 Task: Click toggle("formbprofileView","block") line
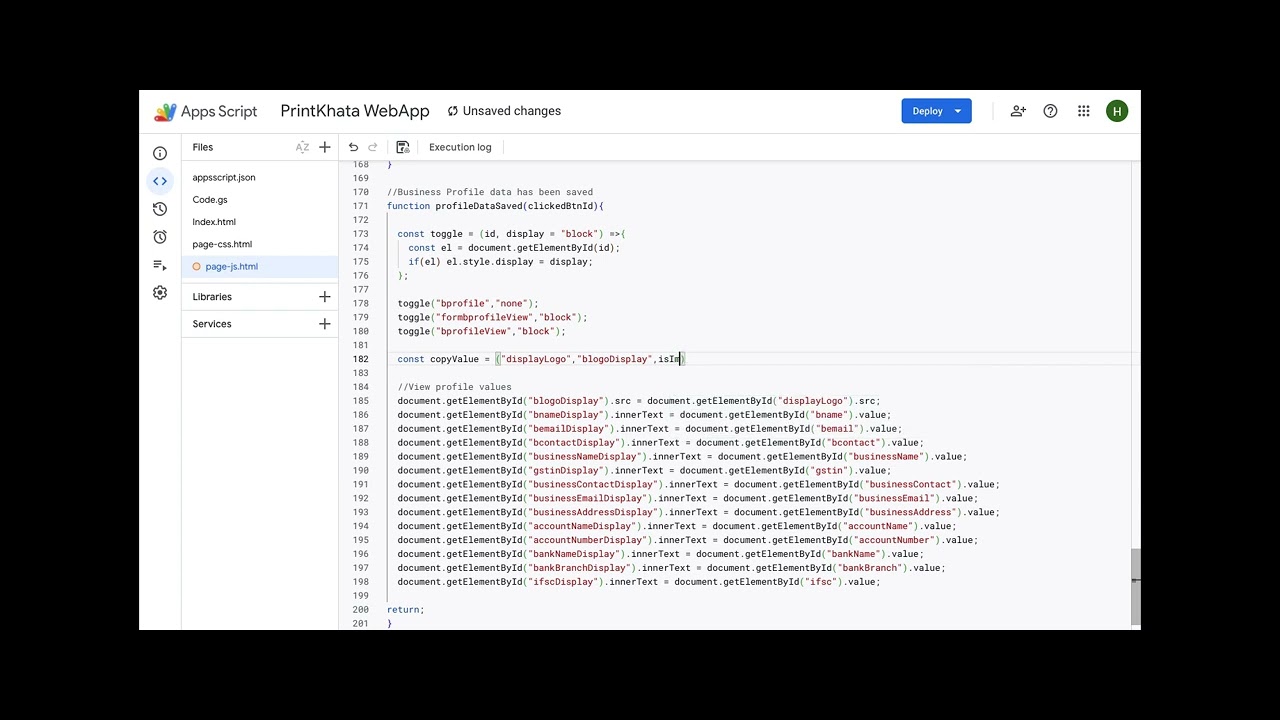(492, 318)
